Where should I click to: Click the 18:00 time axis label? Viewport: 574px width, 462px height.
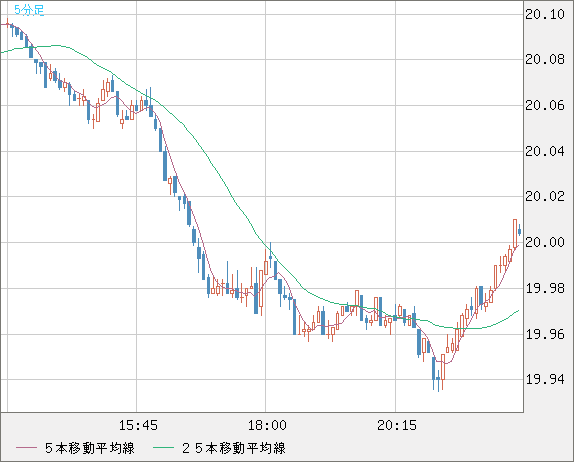267,425
